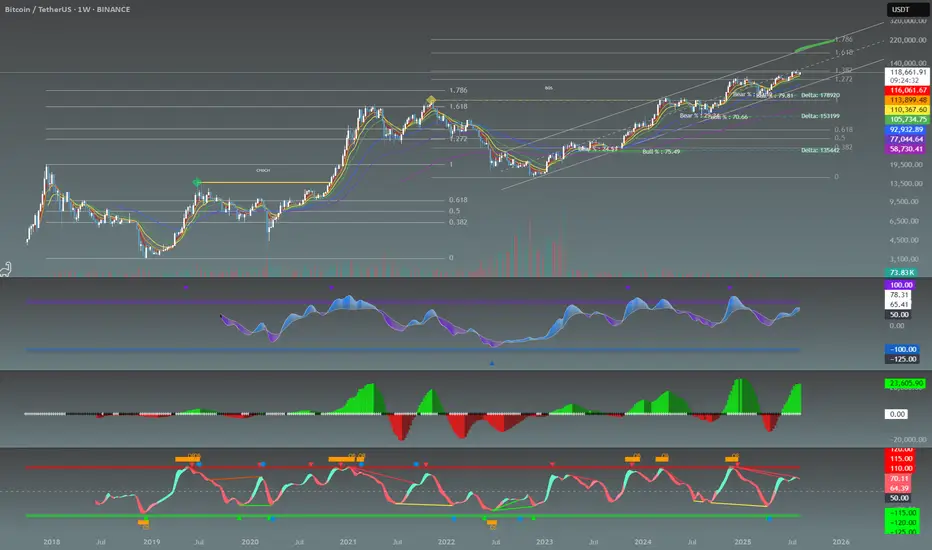Image resolution: width=932 pixels, height=550 pixels.
Task: Select the yellow diamond marker at the 2021 peak
Action: 431,100
